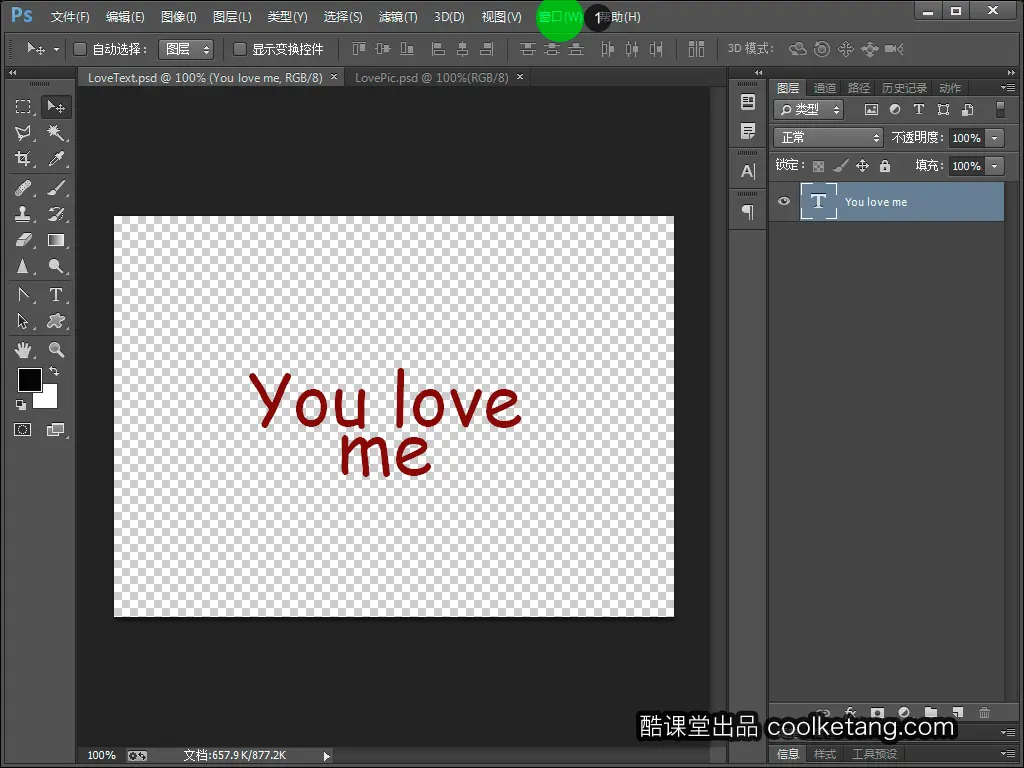Collapse the toolbox double arrow

coord(12,72)
